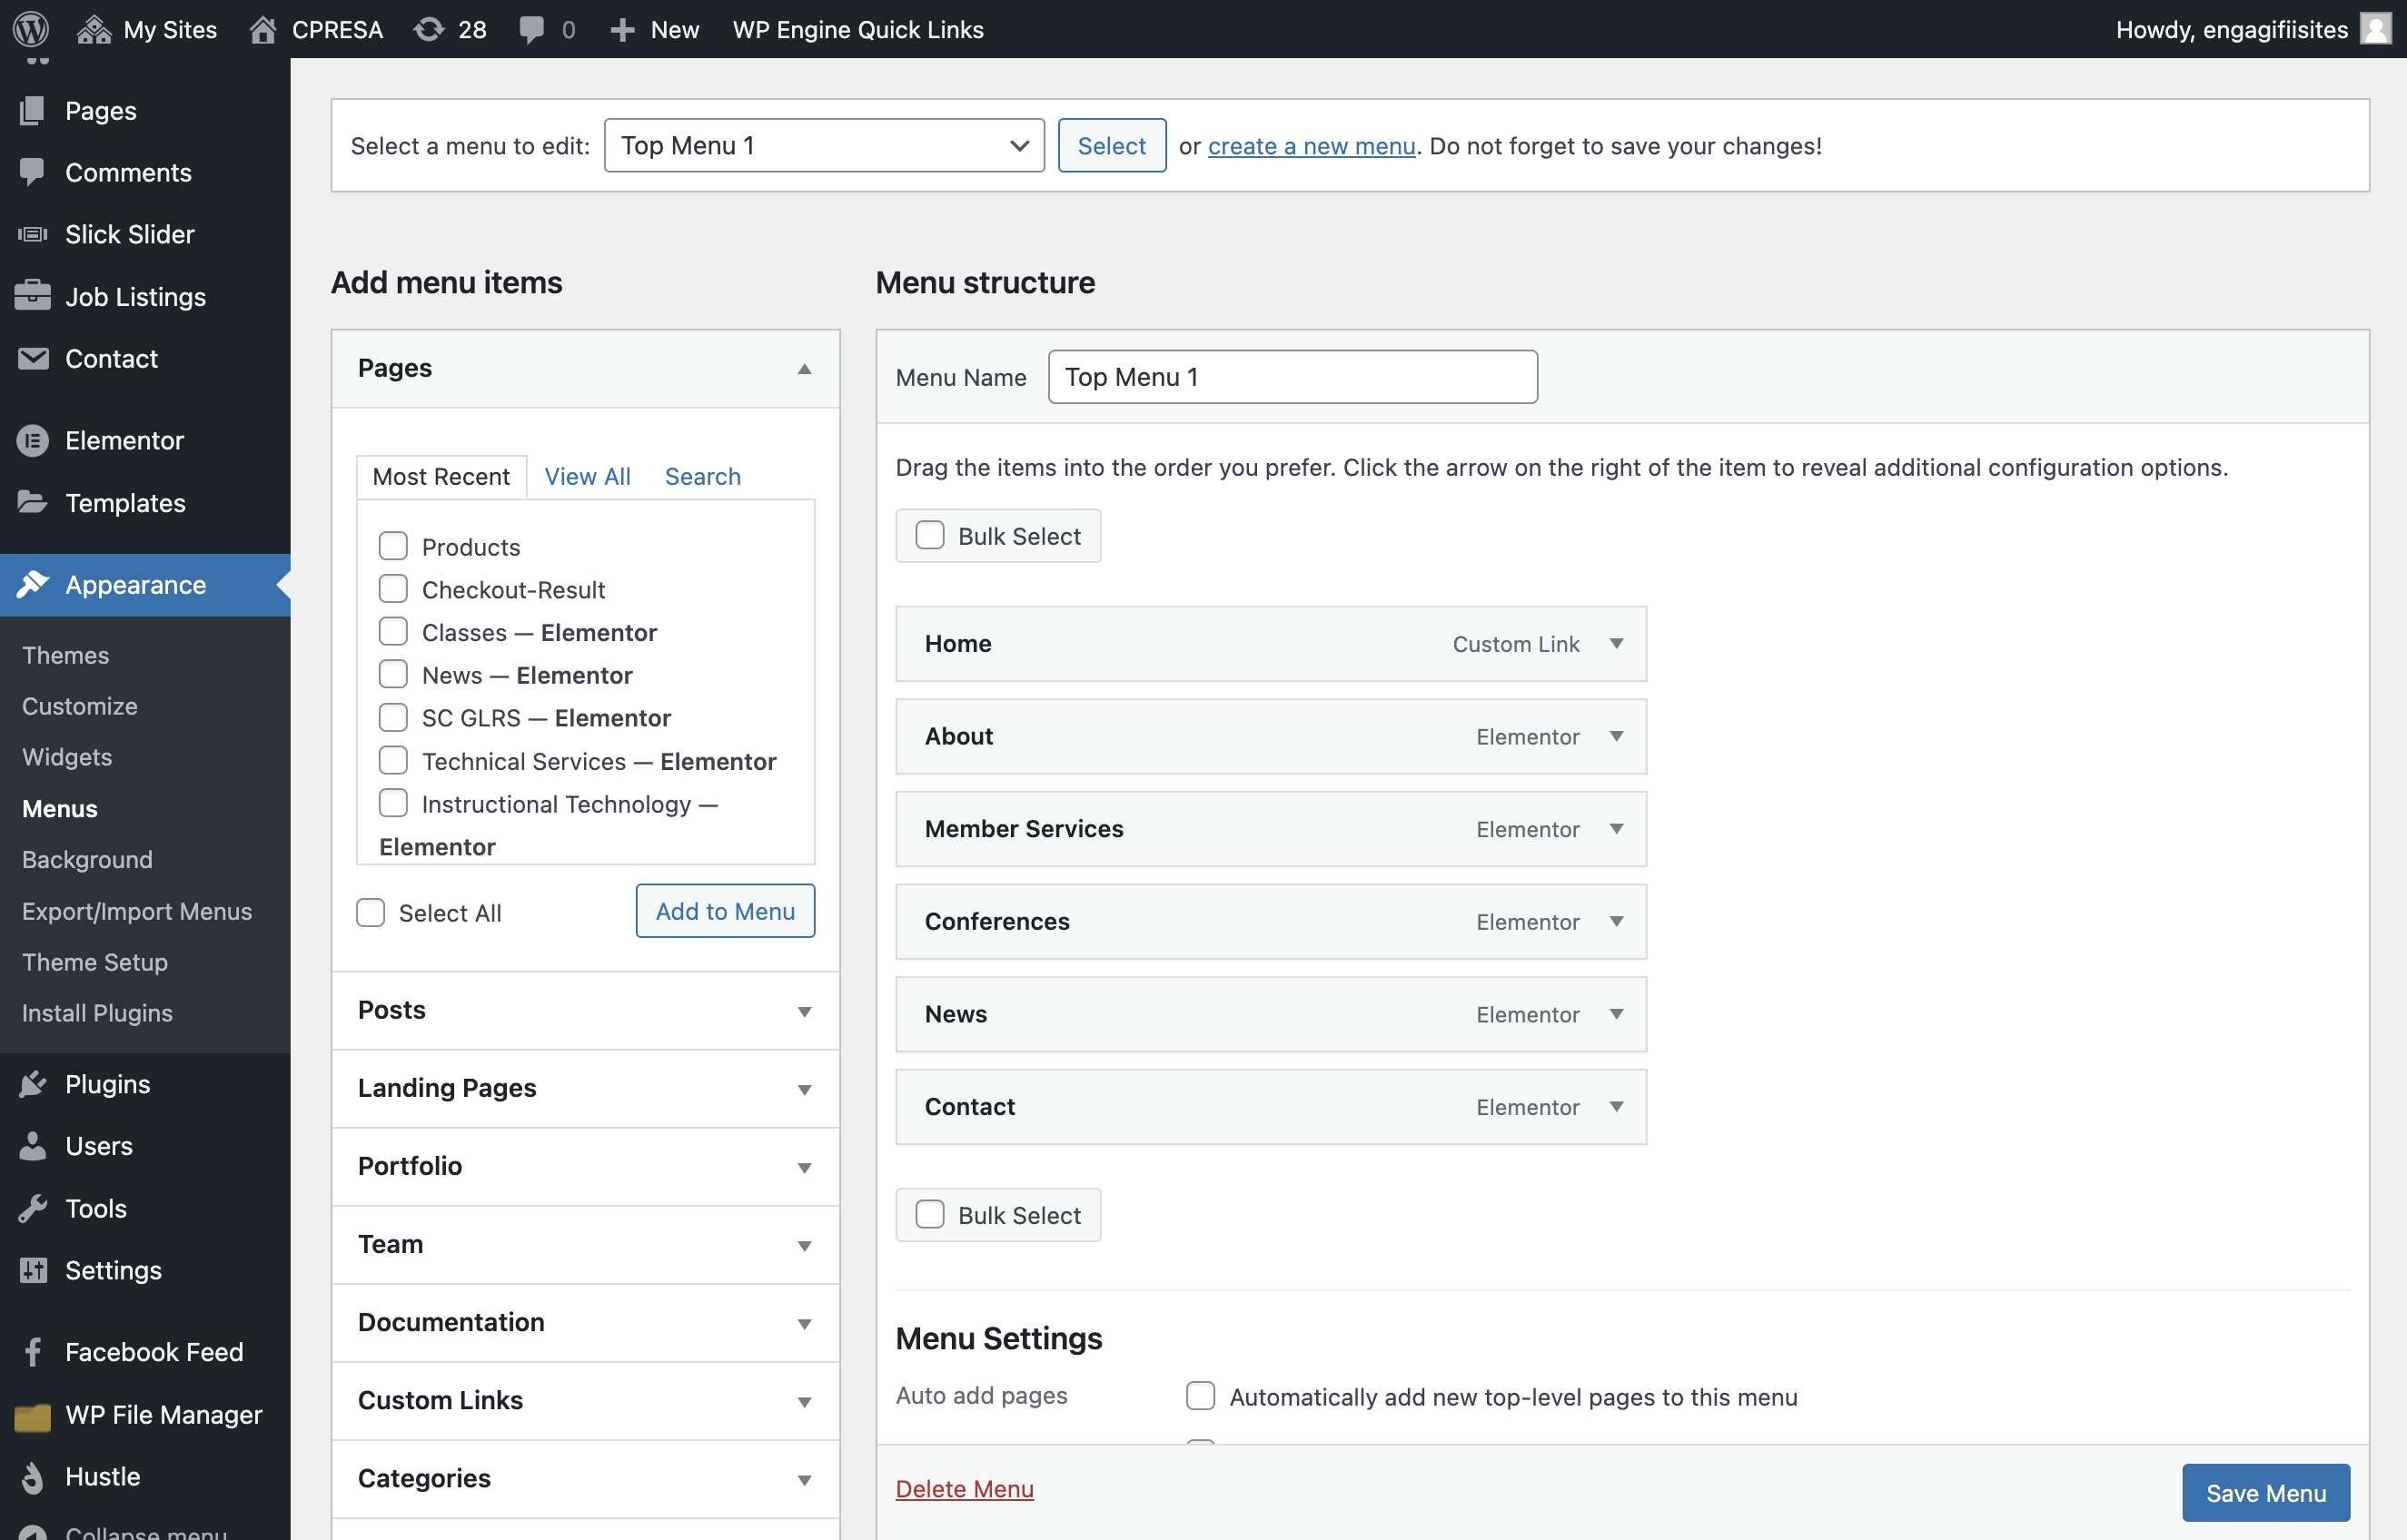
Task: Switch to the View All tab
Action: [587, 476]
